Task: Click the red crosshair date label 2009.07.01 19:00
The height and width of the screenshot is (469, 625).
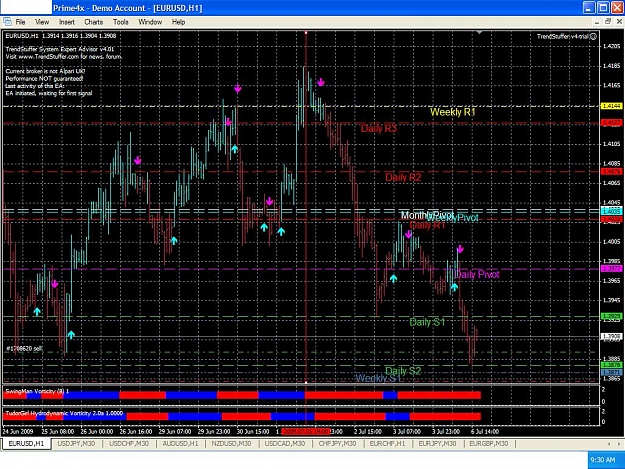Action: (305, 432)
